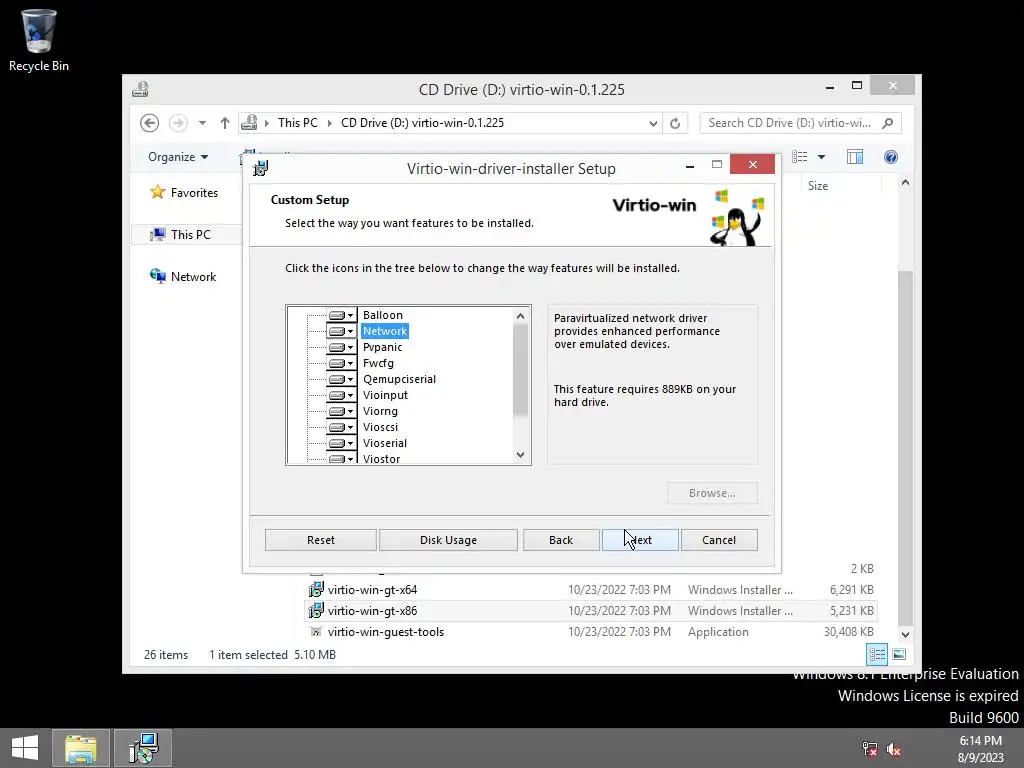Select Favorites in the navigation pane
1024x768 pixels.
(184, 193)
